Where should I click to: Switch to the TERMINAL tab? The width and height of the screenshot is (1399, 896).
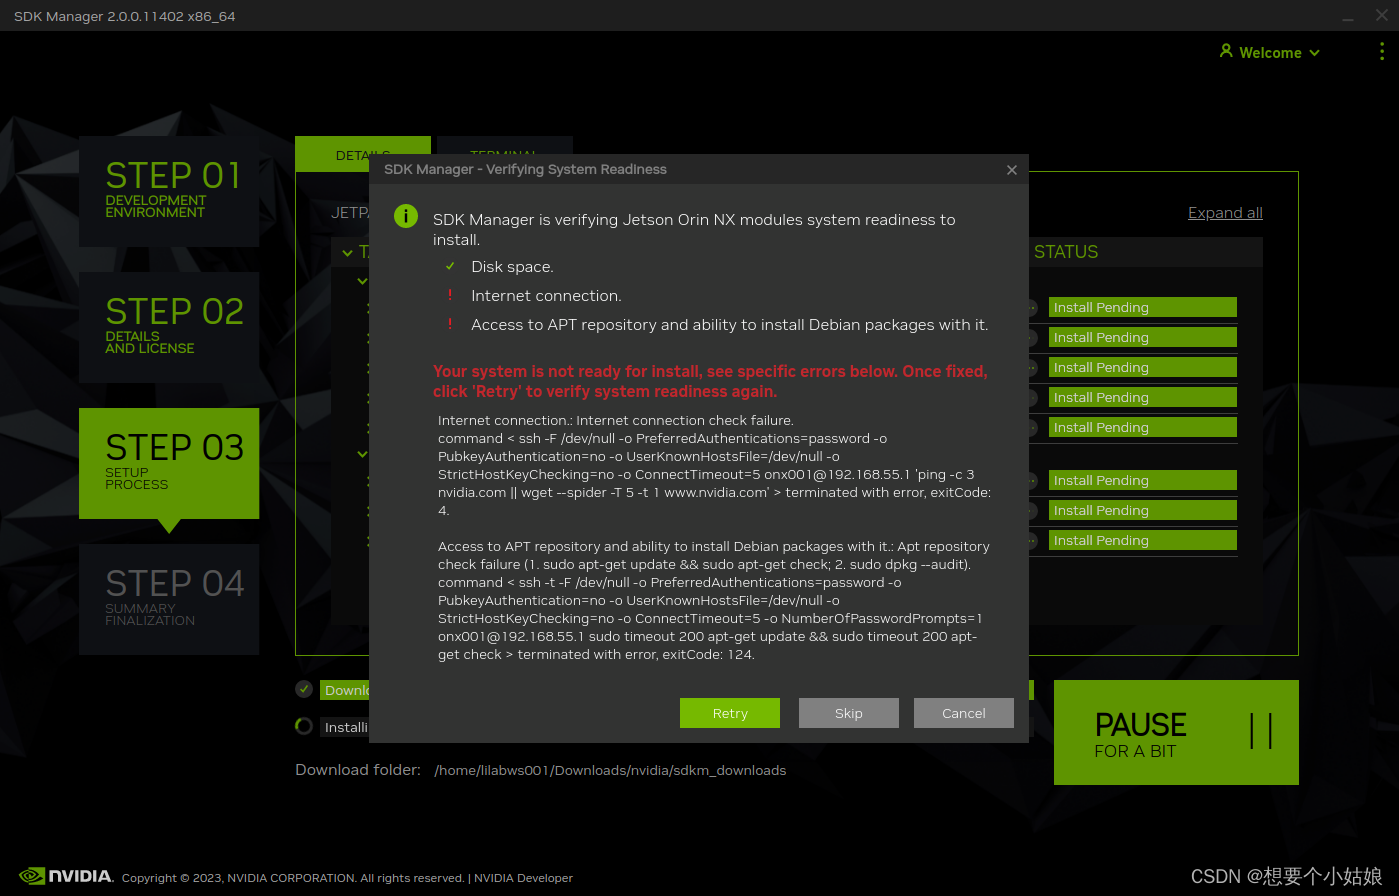click(x=504, y=154)
